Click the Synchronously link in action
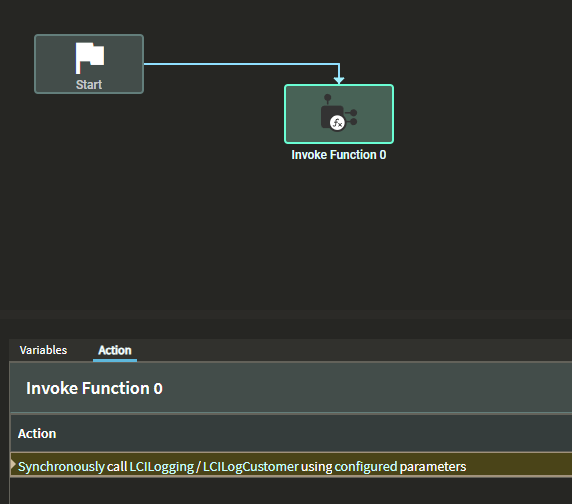 click(61, 466)
